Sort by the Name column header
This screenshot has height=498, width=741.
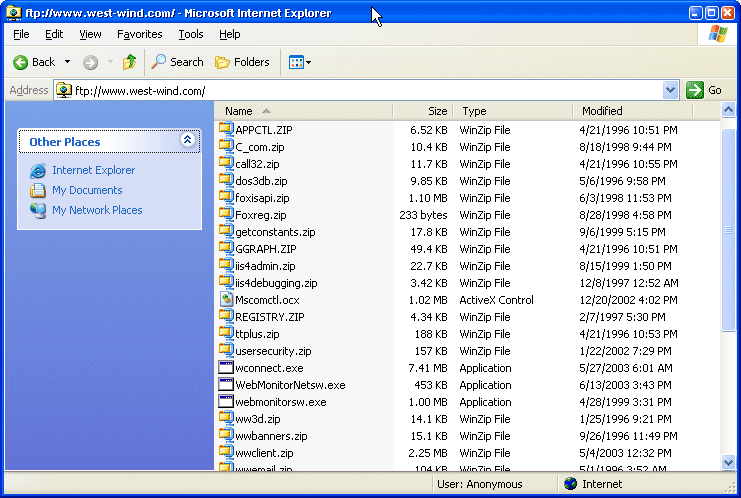304,111
